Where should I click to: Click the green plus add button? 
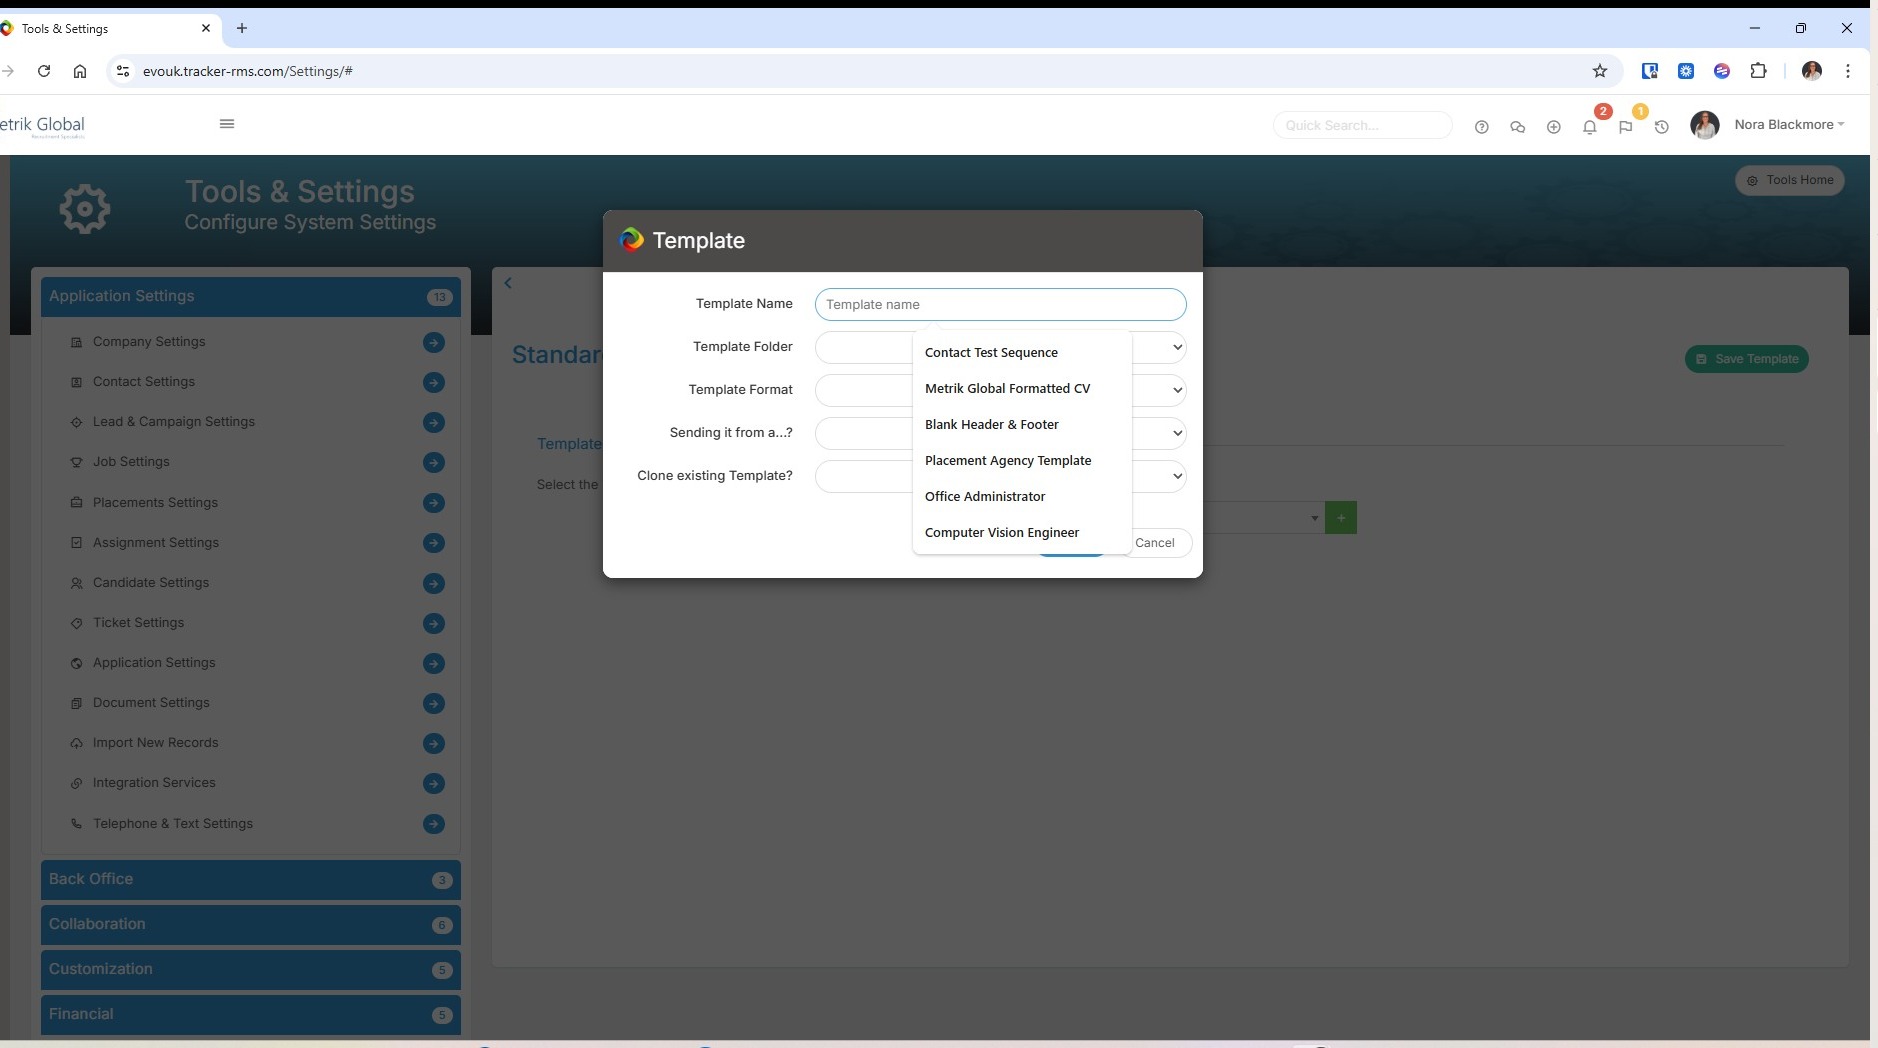tap(1341, 518)
